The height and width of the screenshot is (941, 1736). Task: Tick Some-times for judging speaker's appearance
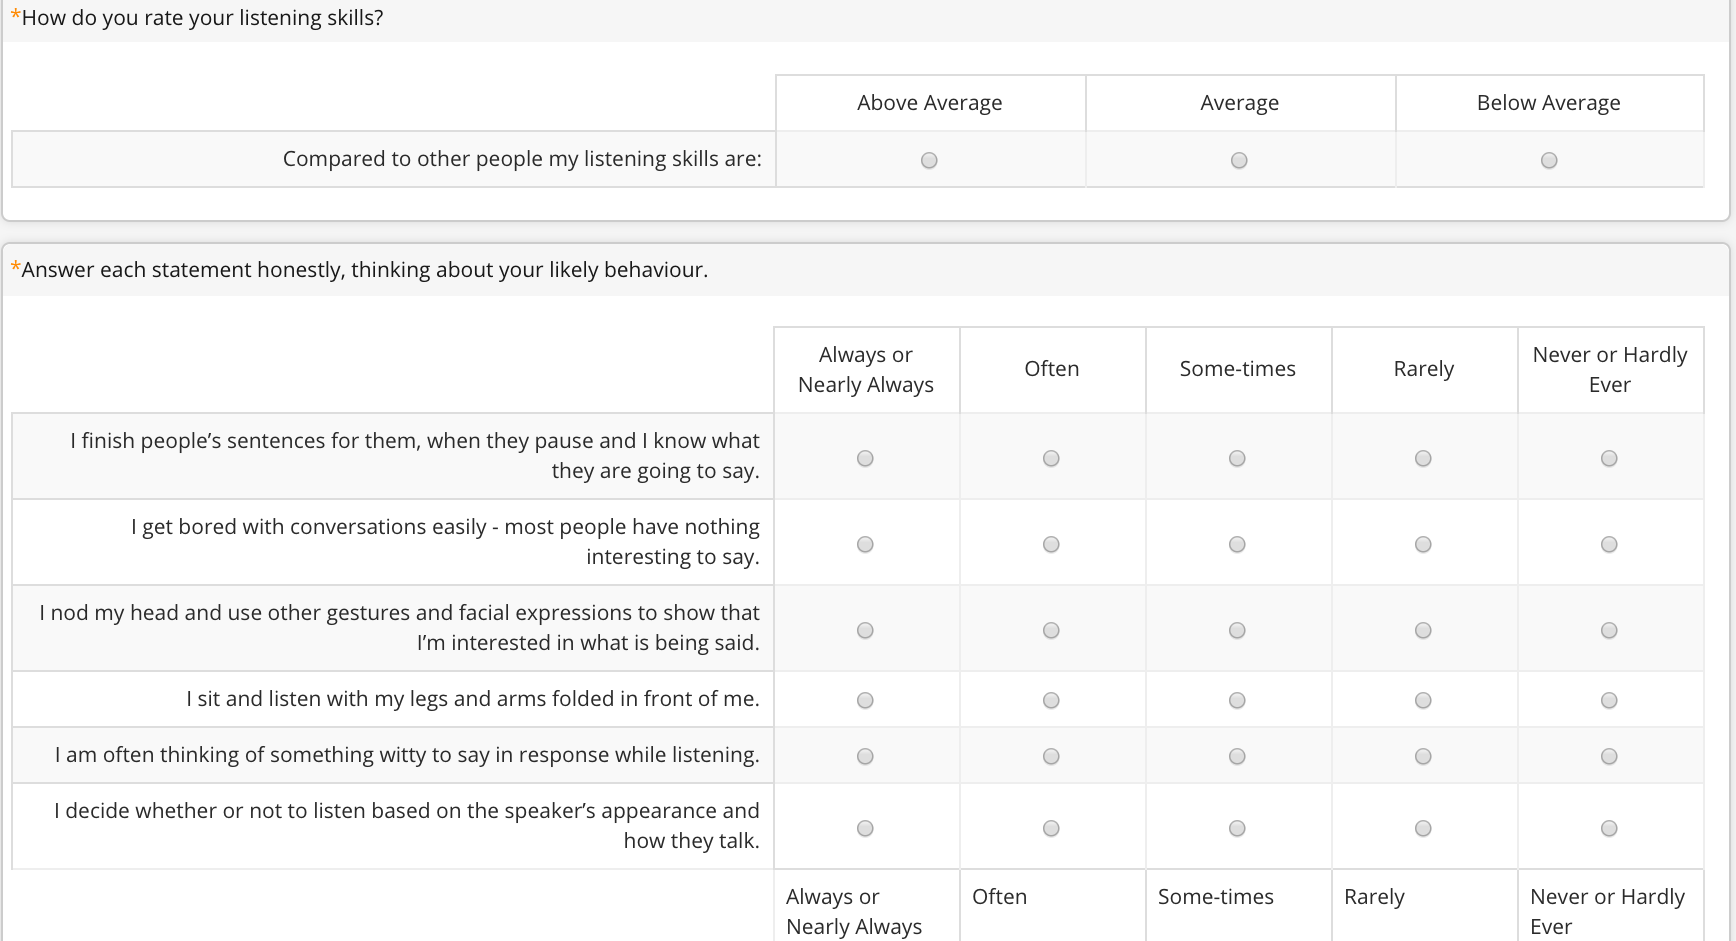(x=1237, y=828)
